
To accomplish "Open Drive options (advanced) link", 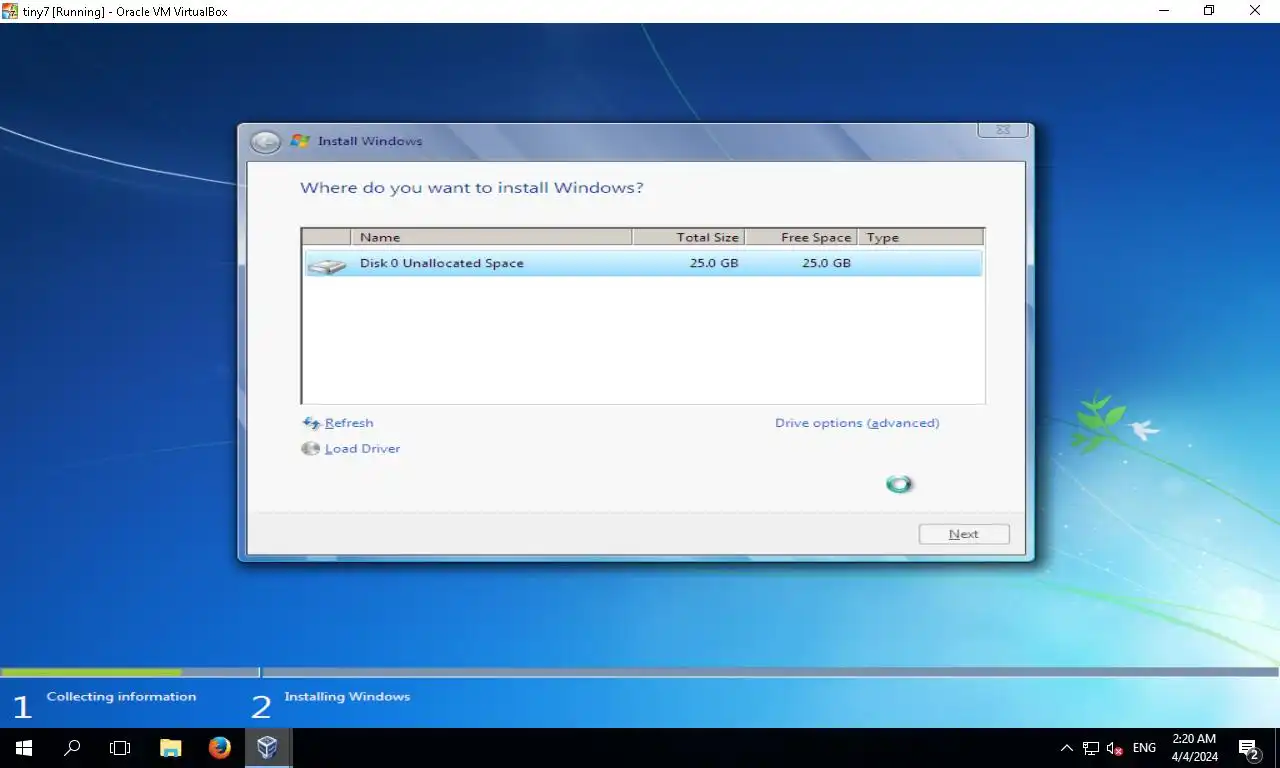I will [857, 423].
